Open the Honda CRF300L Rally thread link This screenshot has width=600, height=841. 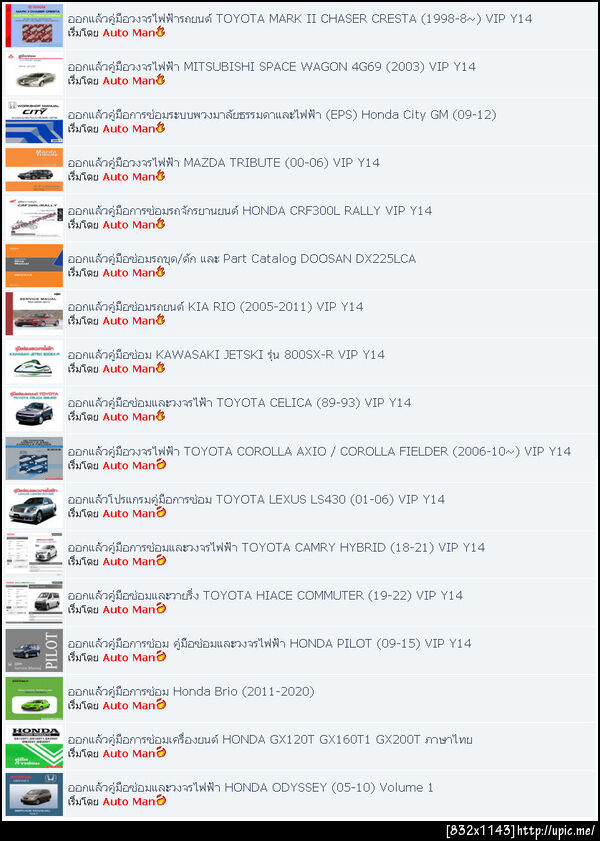(x=249, y=210)
